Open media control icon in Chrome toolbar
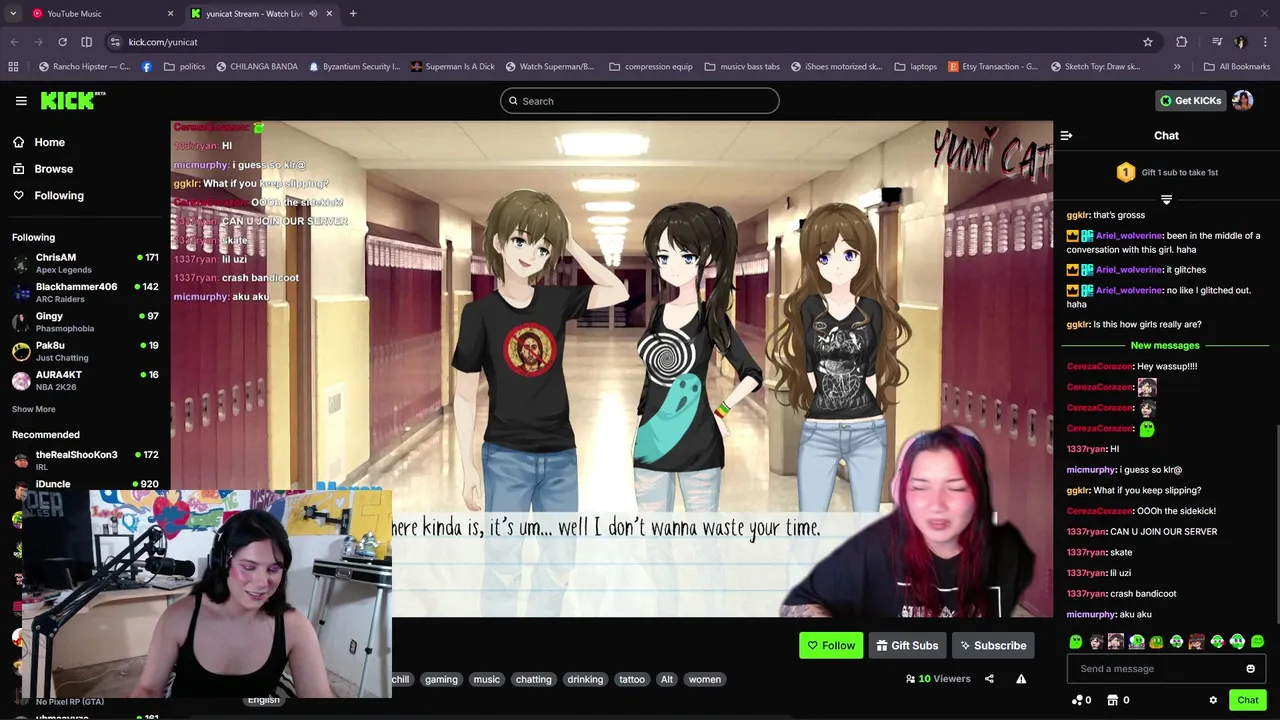The image size is (1280, 720). [x=1217, y=42]
